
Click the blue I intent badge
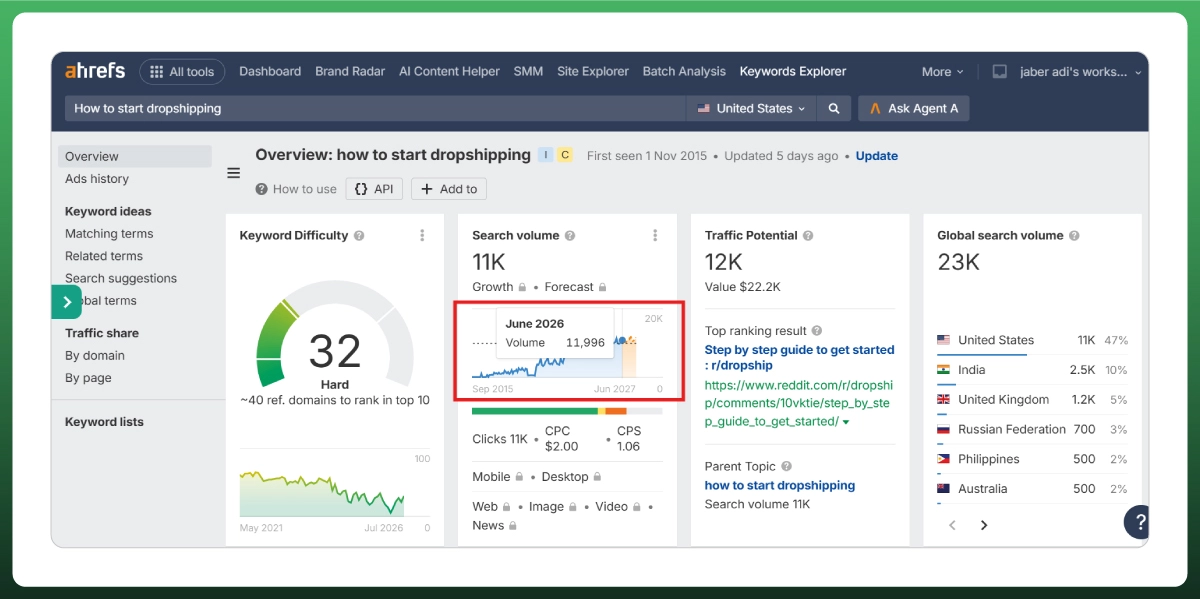coord(545,155)
